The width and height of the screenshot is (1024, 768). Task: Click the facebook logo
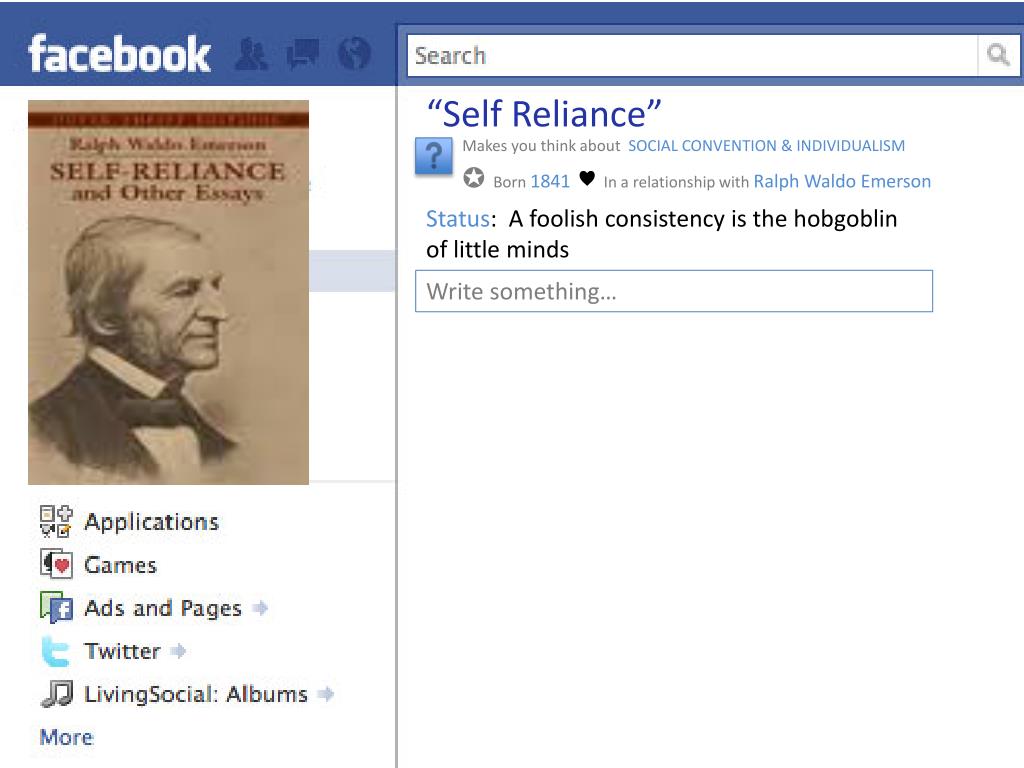tap(119, 54)
